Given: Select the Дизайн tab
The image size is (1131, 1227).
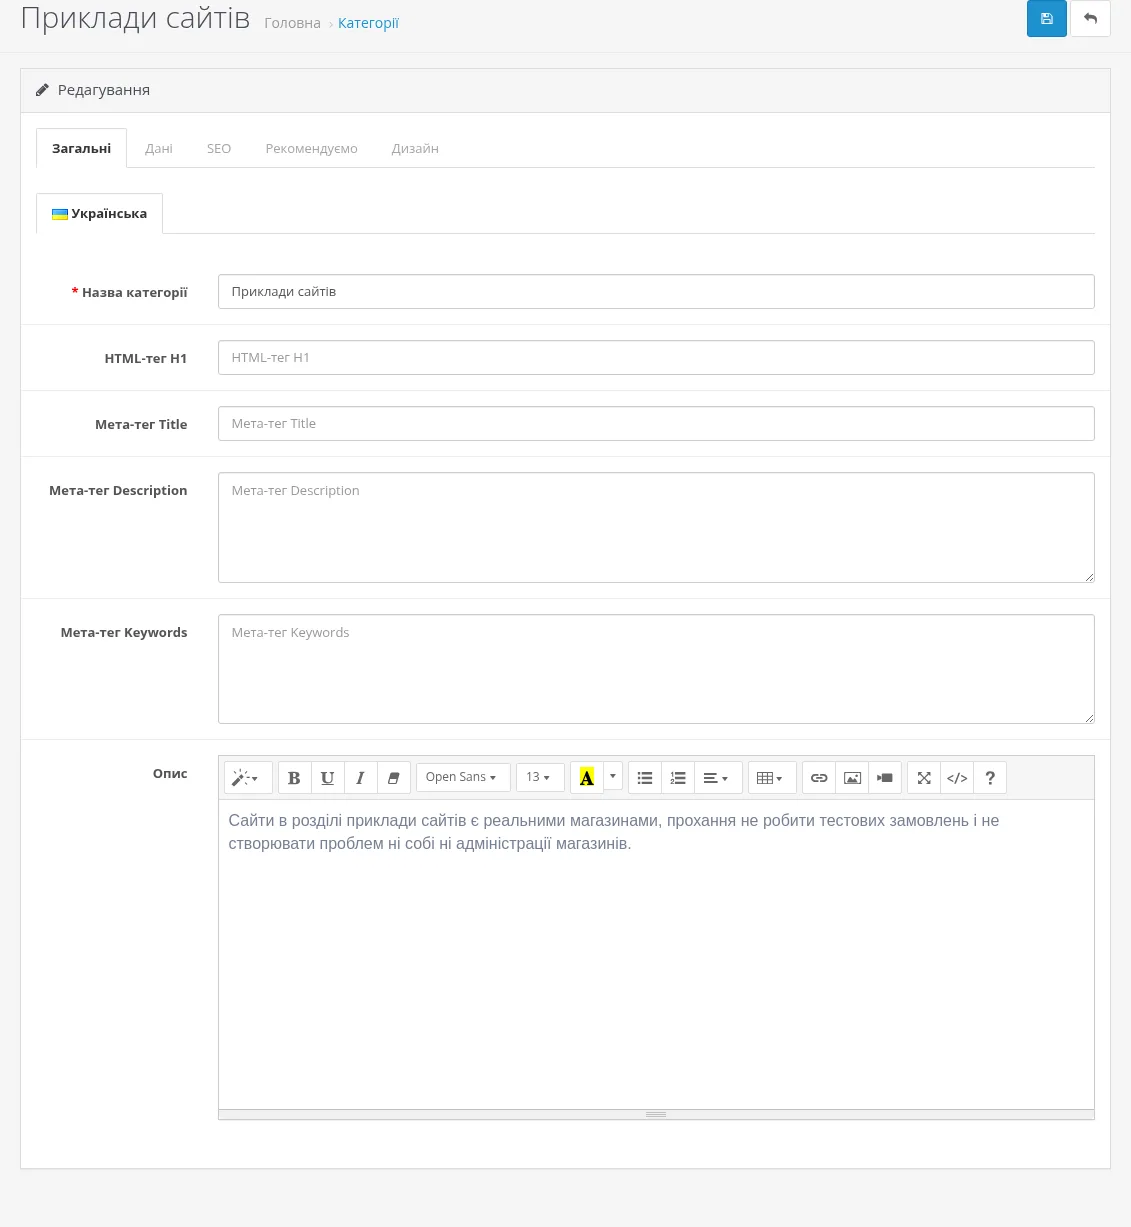Looking at the screenshot, I should coord(415,148).
